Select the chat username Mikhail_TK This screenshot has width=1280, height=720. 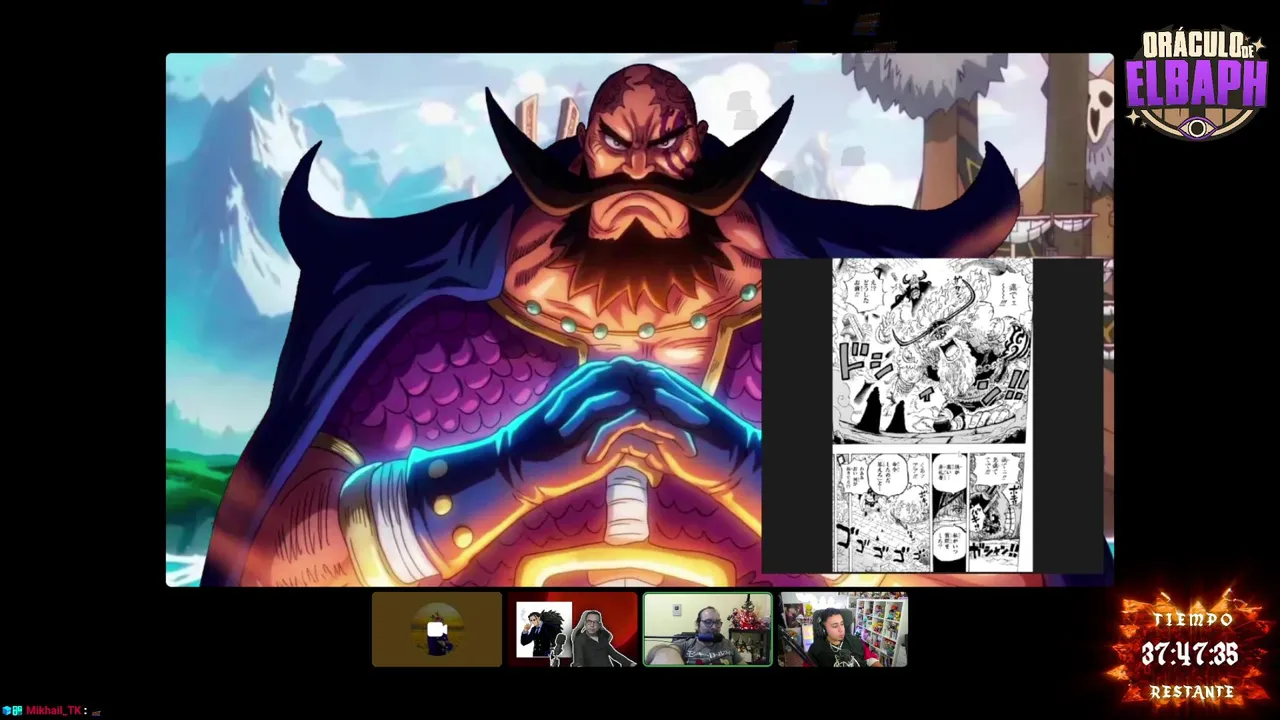pos(54,710)
